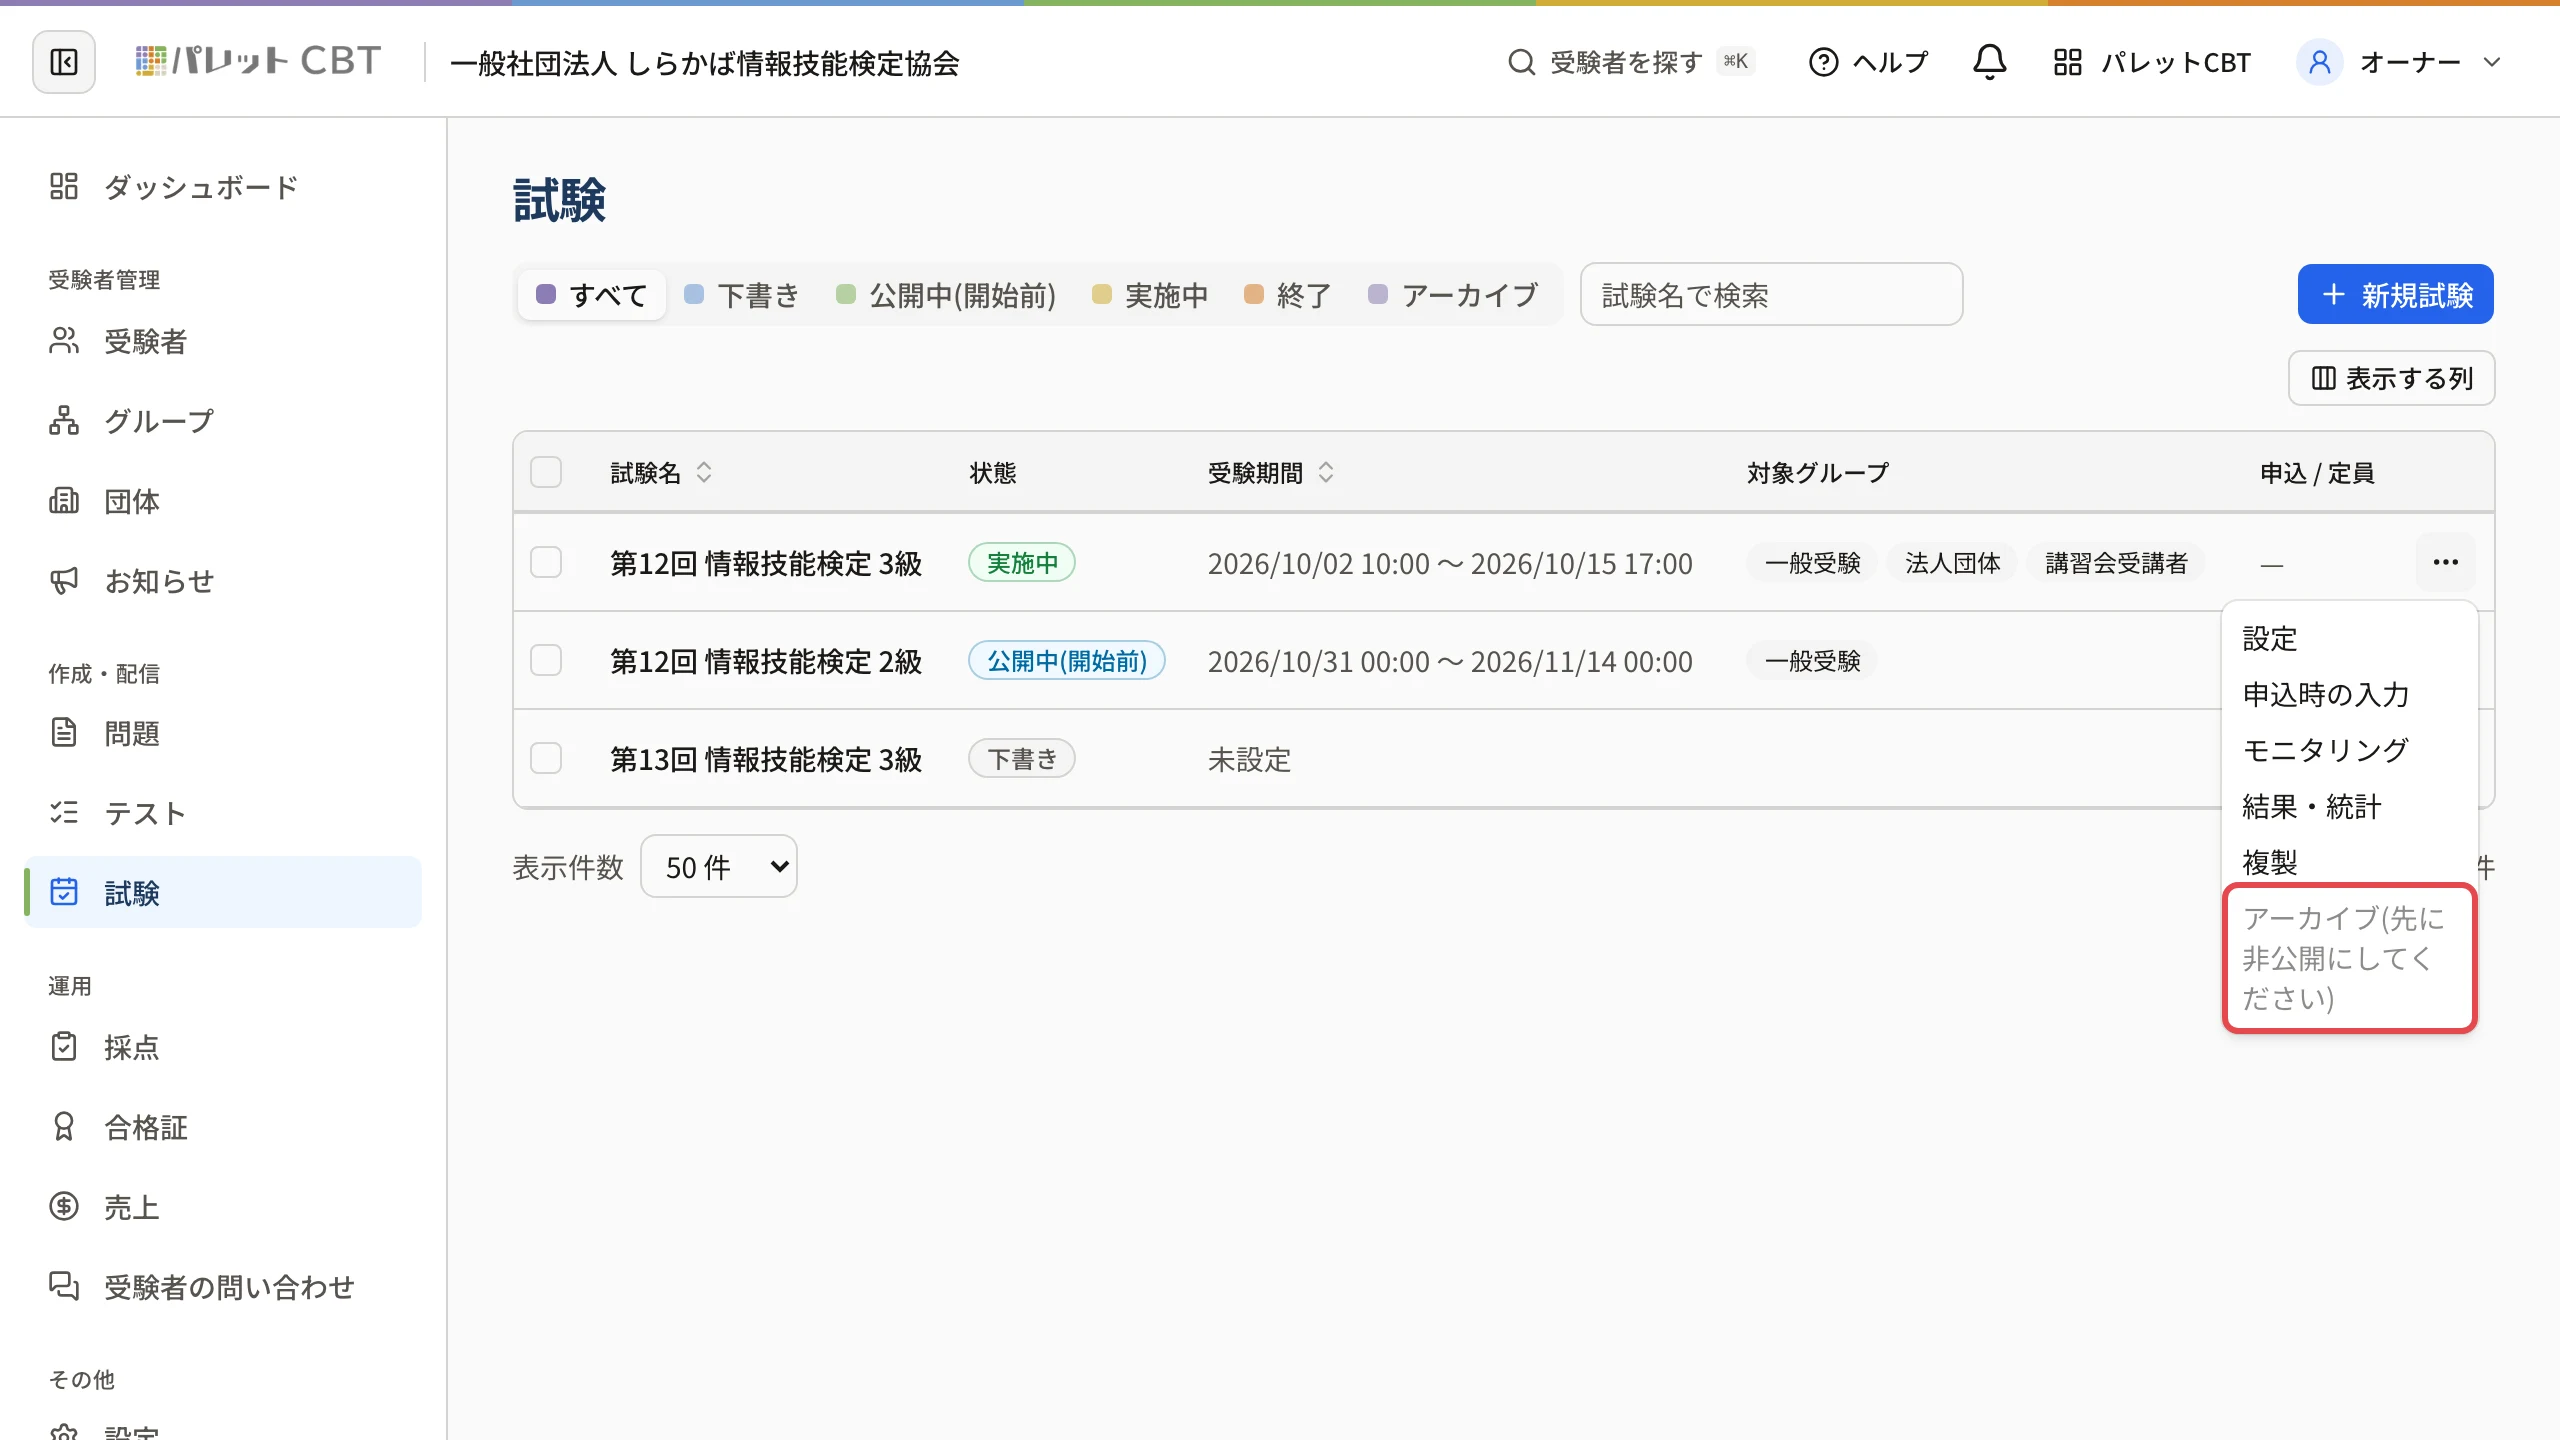Filter by the アーカイブ tab
This screenshot has width=2560, height=1440.
tap(1453, 295)
